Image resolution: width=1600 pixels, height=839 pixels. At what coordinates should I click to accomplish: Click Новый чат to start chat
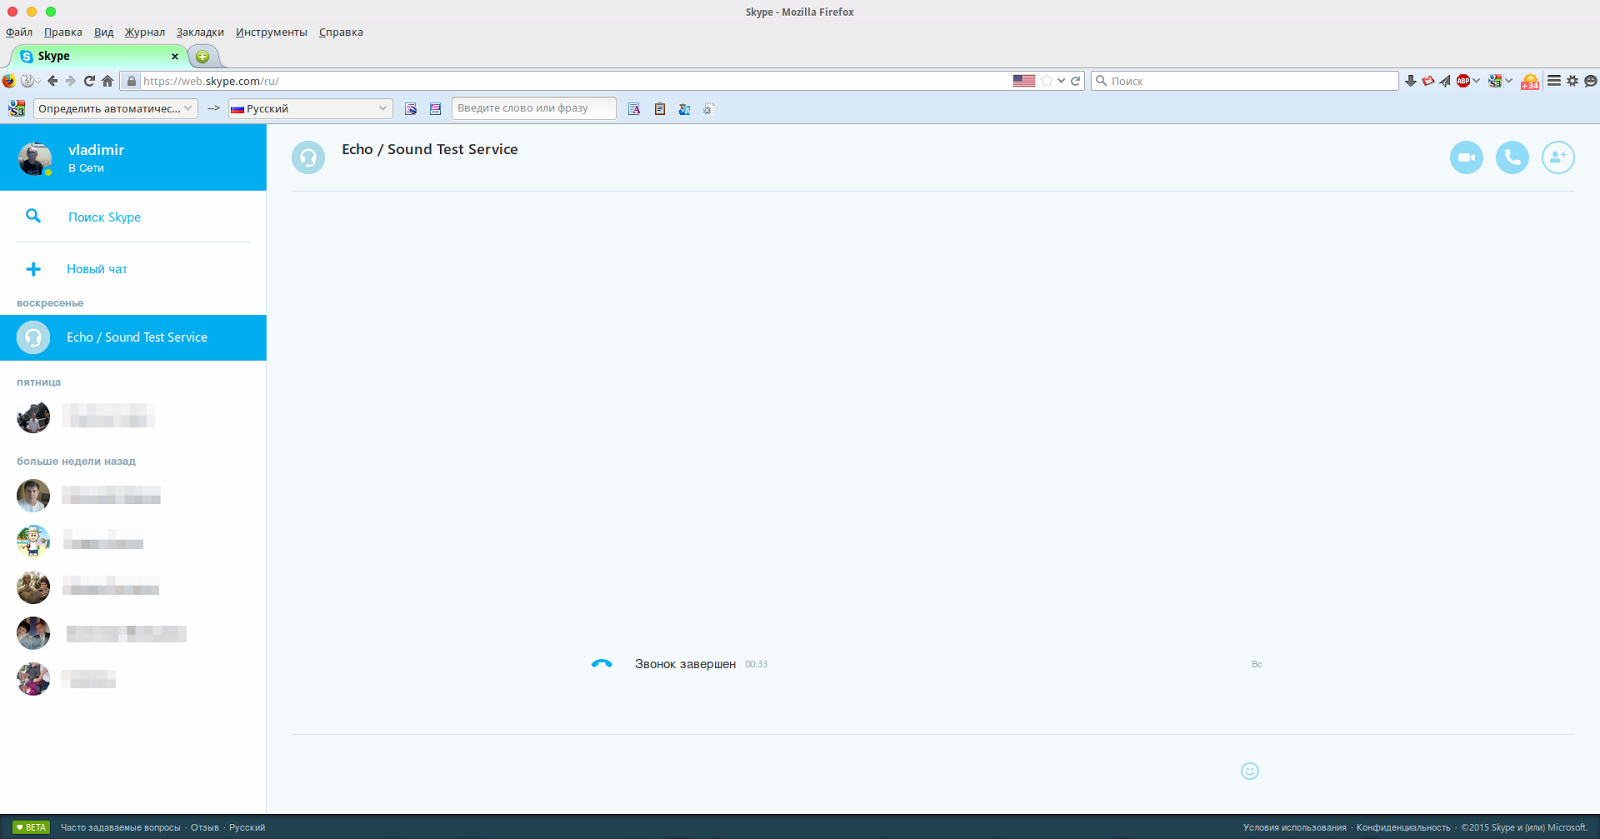pos(97,269)
